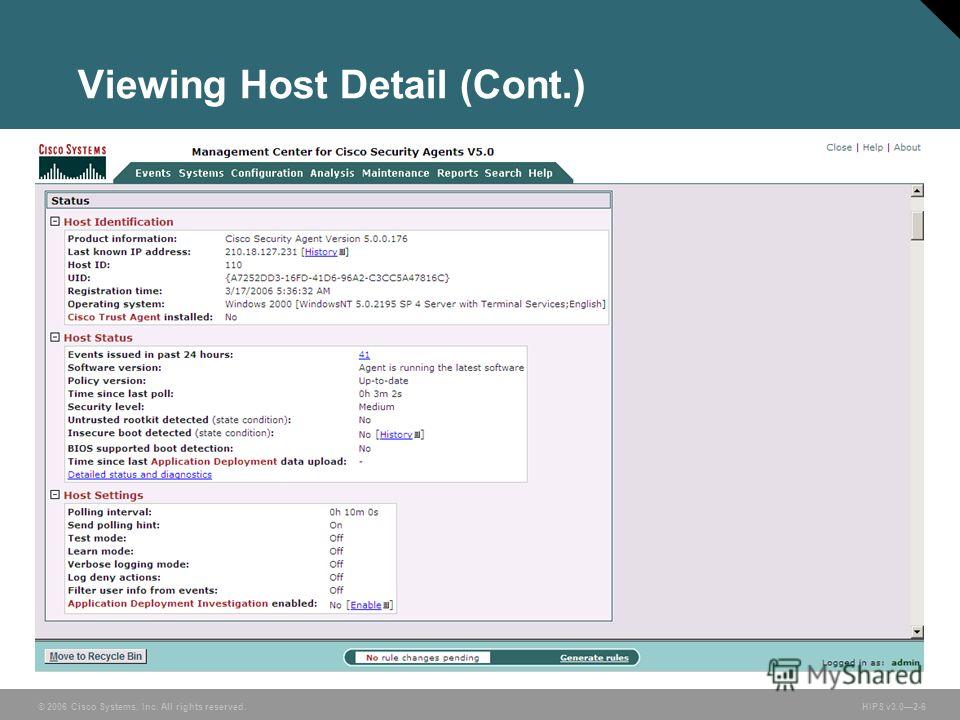
Task: Click IP address 210.18.127.231
Action: [261, 252]
